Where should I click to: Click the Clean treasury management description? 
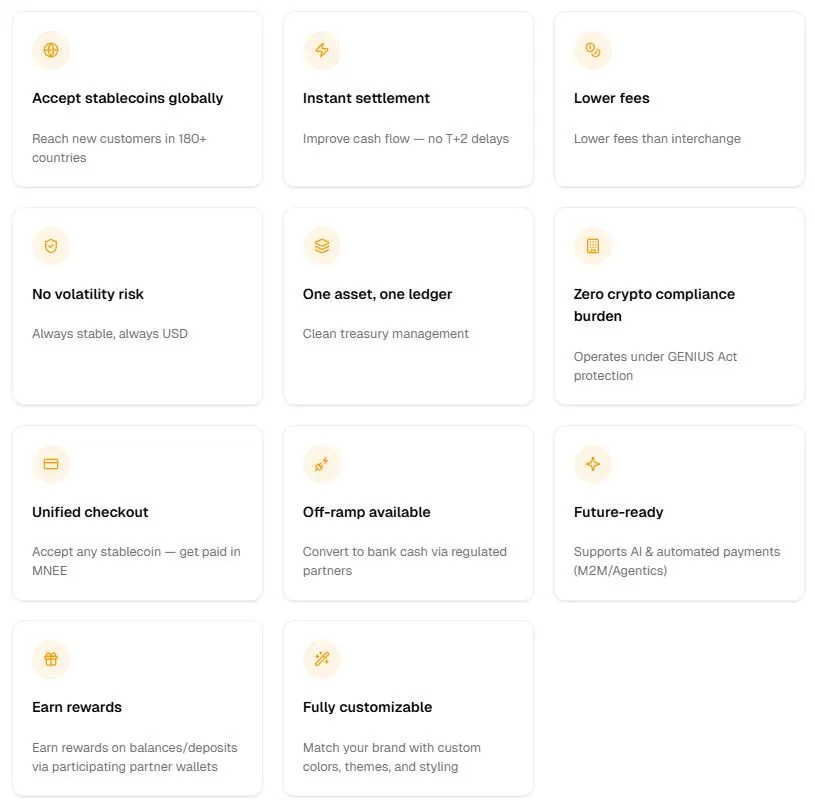point(385,334)
